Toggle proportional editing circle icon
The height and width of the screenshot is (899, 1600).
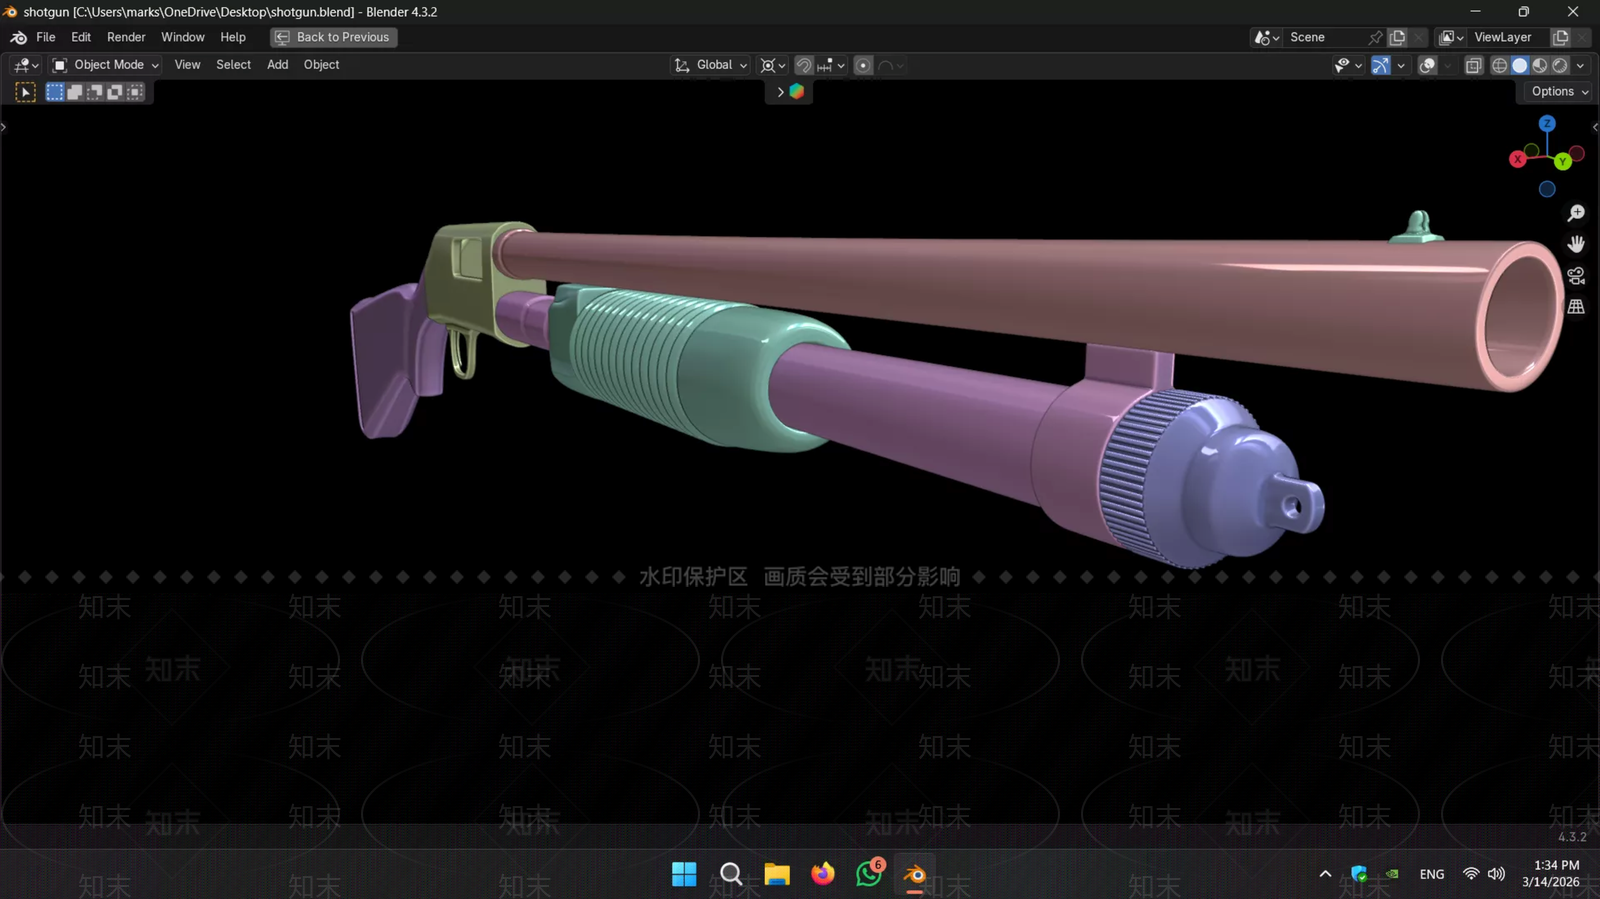pos(863,65)
